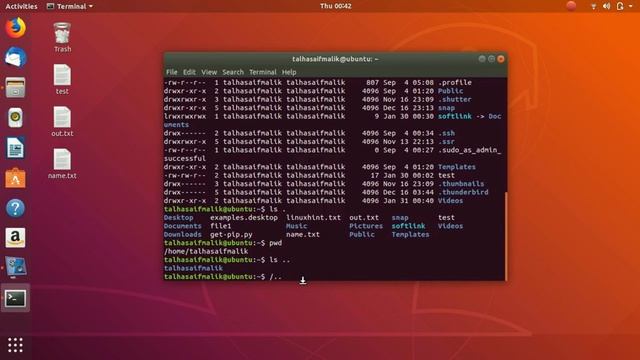Select the out.txt desktop file
This screenshot has height=360, width=640.
(62, 122)
